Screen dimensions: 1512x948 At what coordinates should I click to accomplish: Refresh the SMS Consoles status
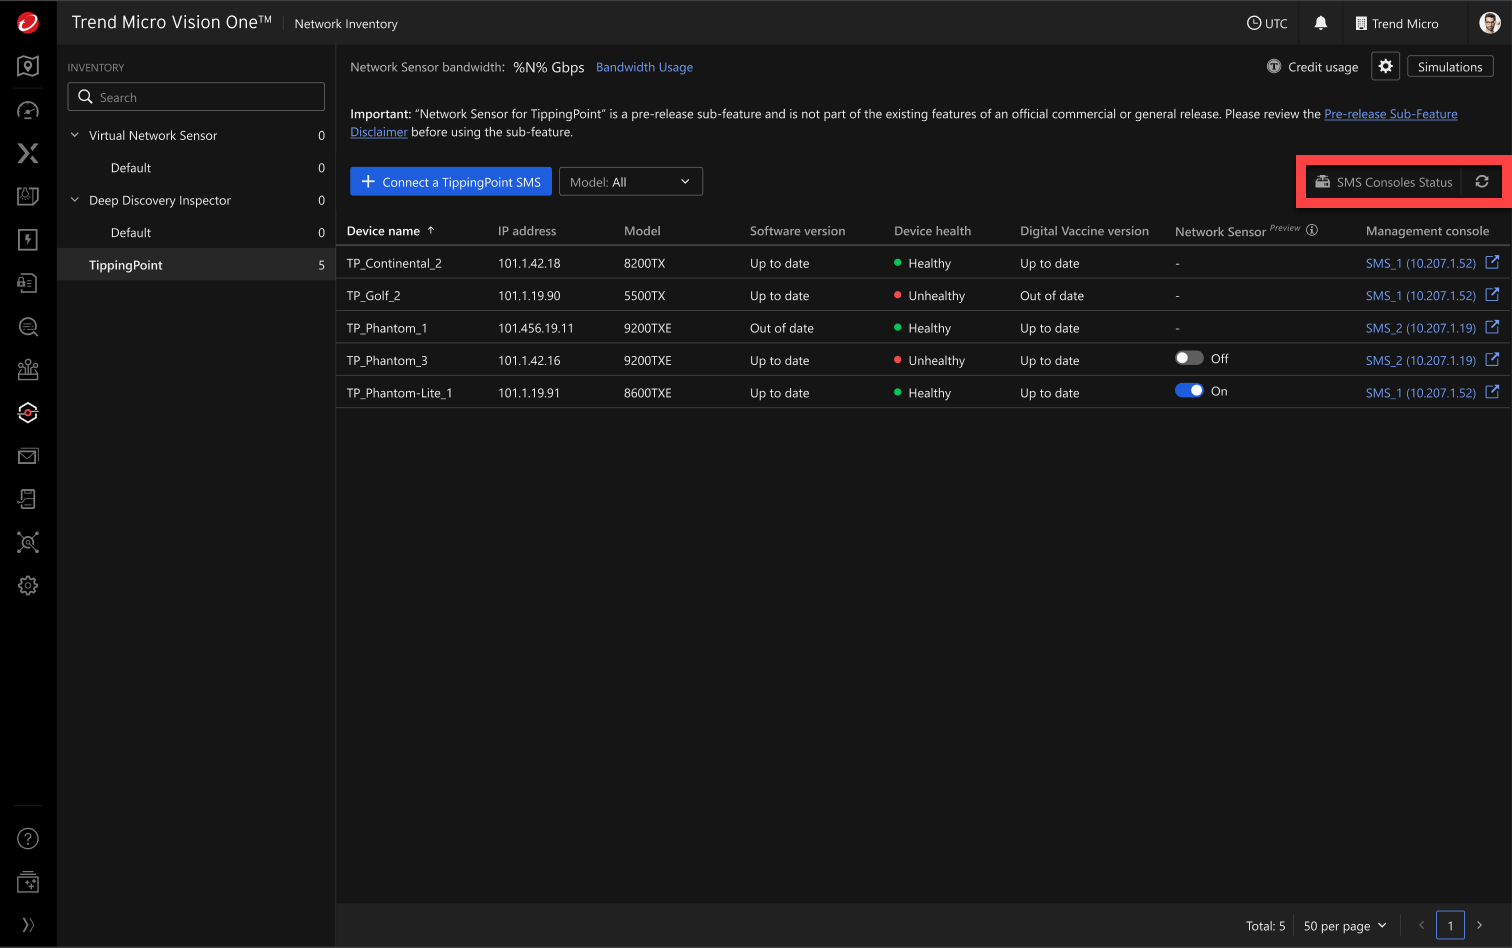[x=1482, y=182]
